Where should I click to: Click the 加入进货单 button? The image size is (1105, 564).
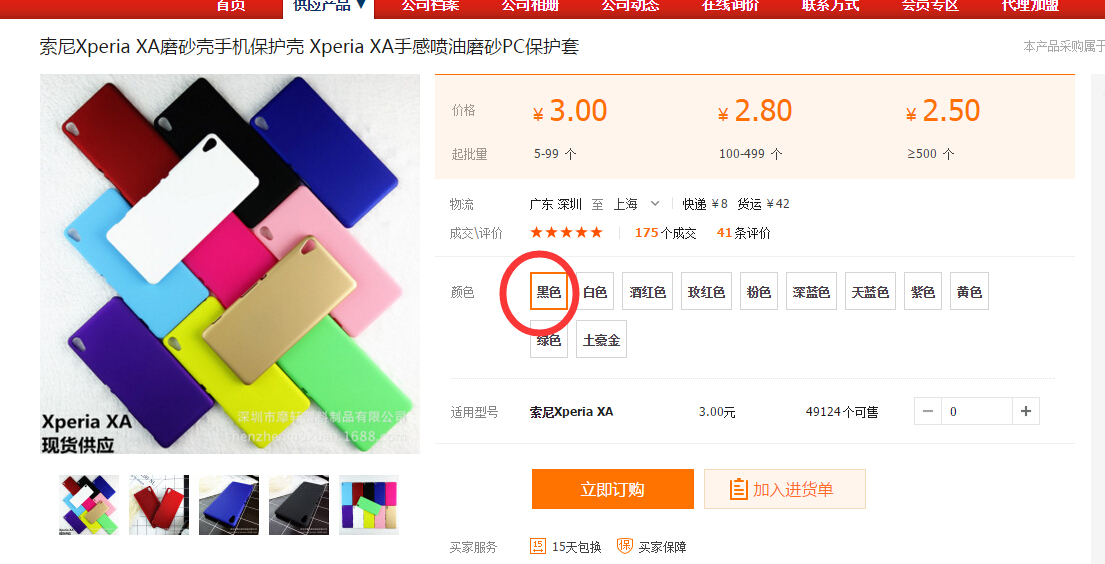point(784,489)
